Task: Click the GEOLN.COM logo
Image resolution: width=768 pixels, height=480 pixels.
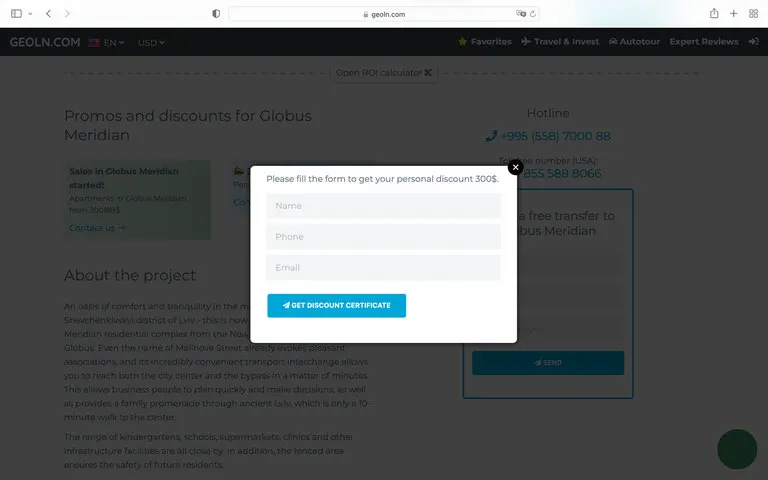Action: pos(43,42)
